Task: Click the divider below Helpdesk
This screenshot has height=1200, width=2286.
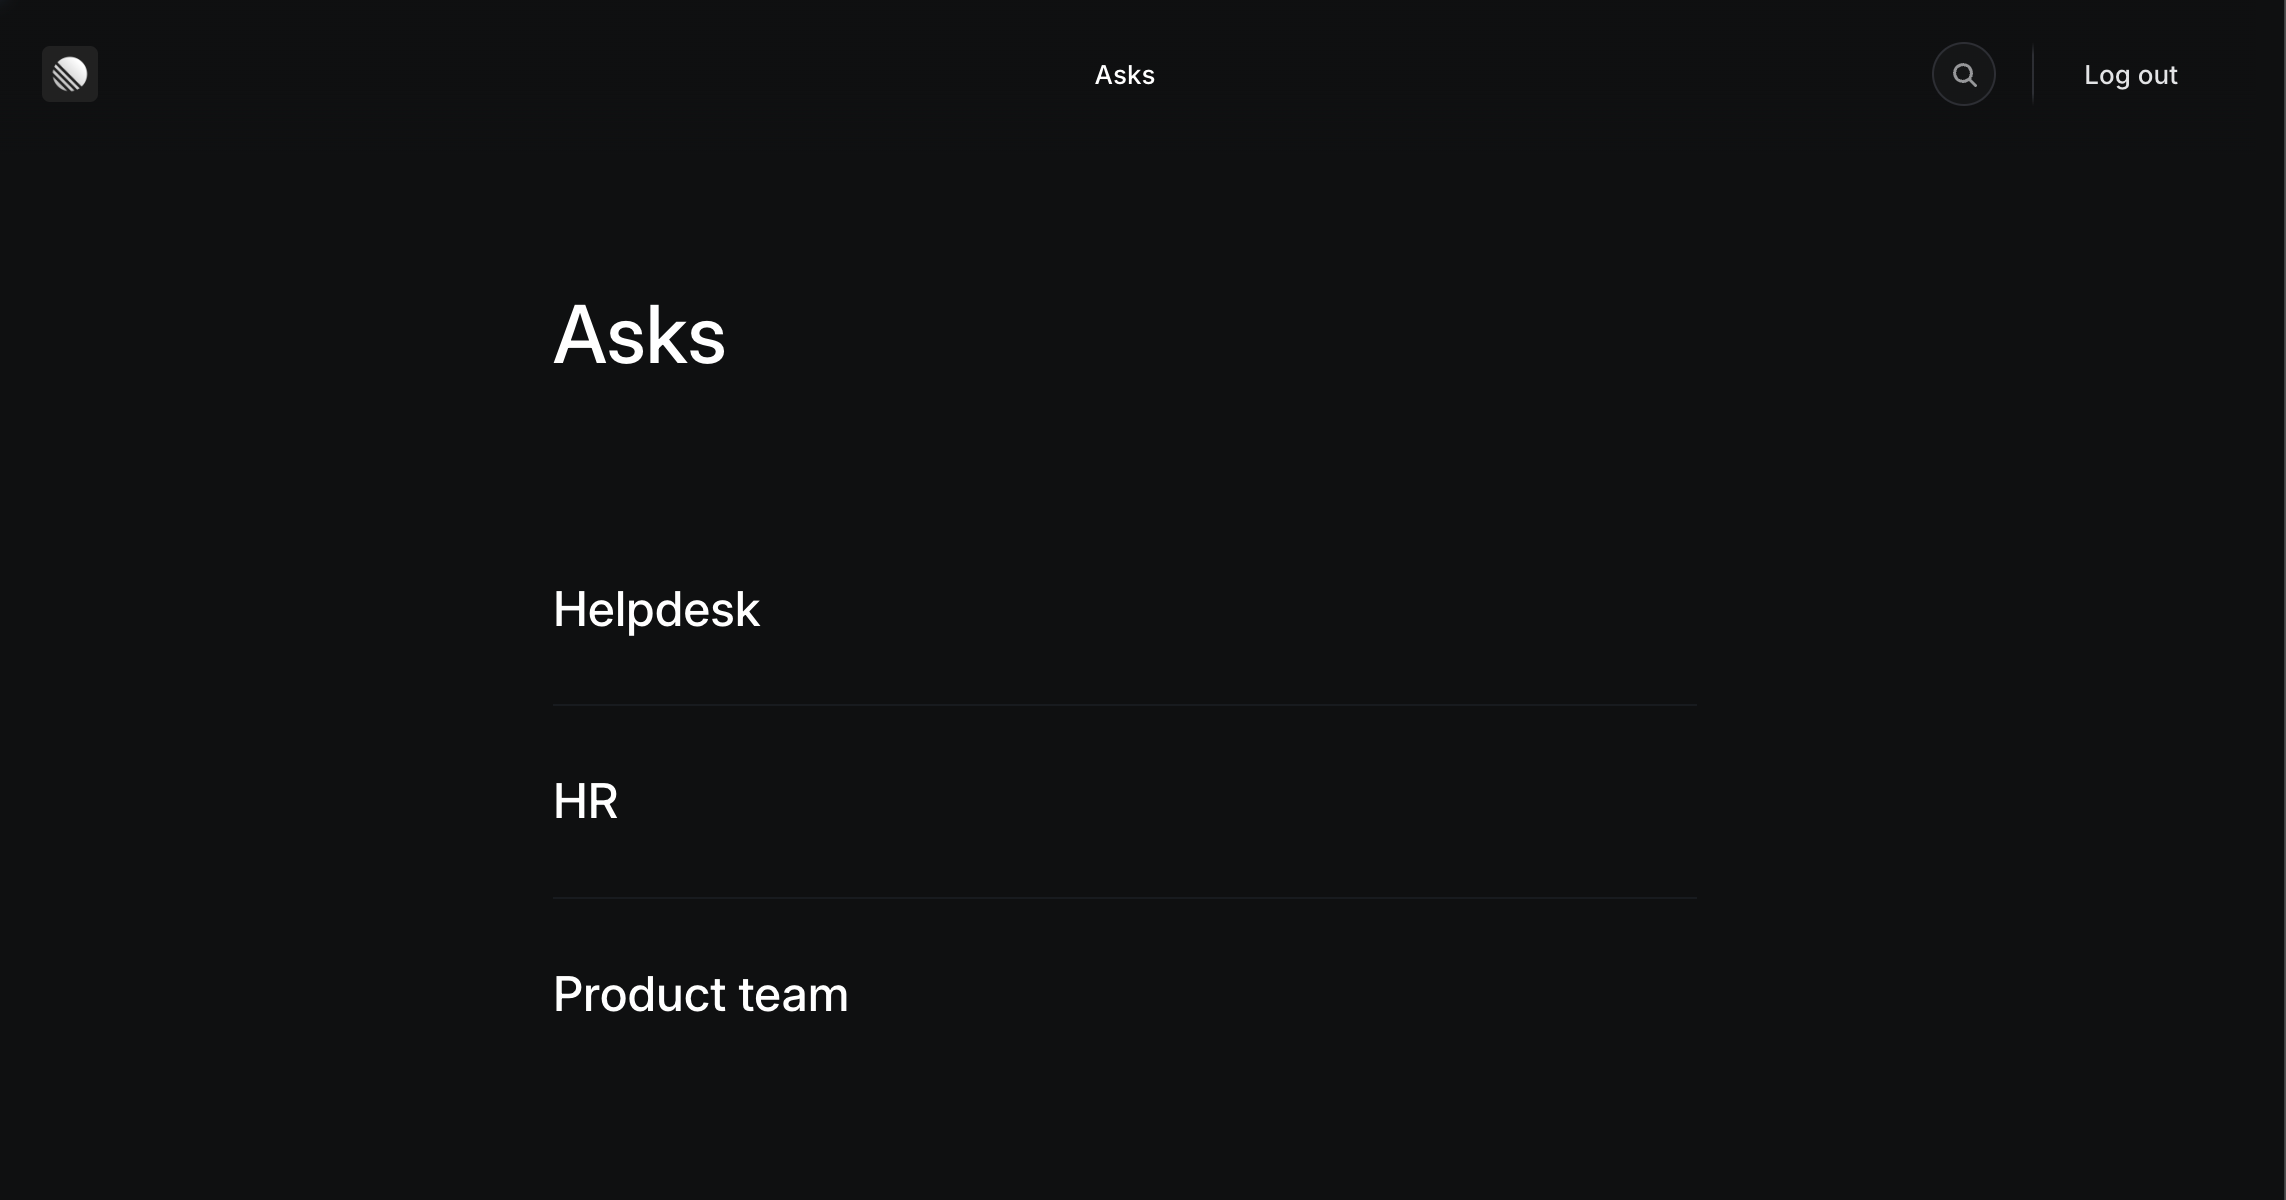Action: tap(1124, 705)
